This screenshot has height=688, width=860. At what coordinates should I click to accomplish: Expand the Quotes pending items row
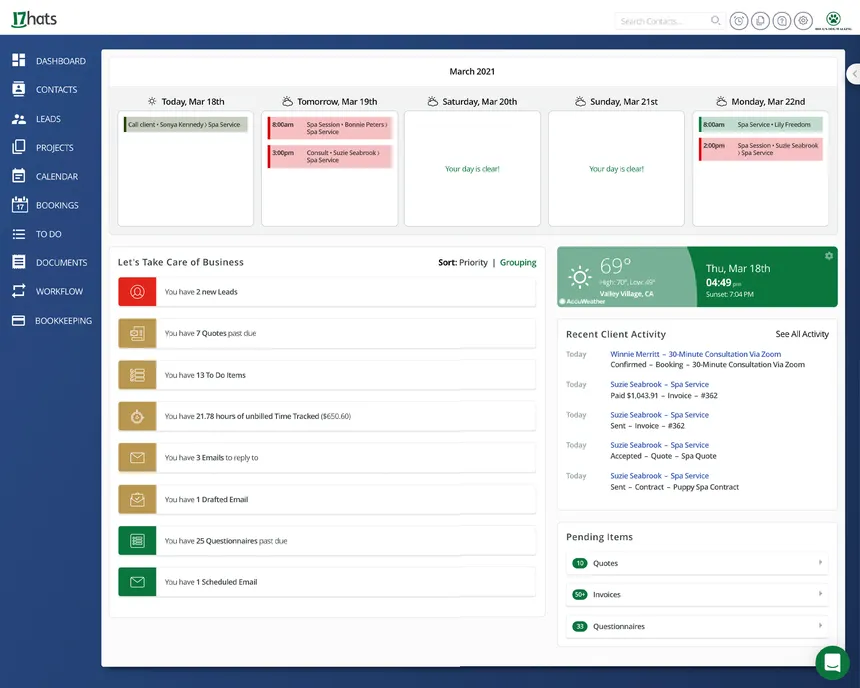pyautogui.click(x=696, y=563)
